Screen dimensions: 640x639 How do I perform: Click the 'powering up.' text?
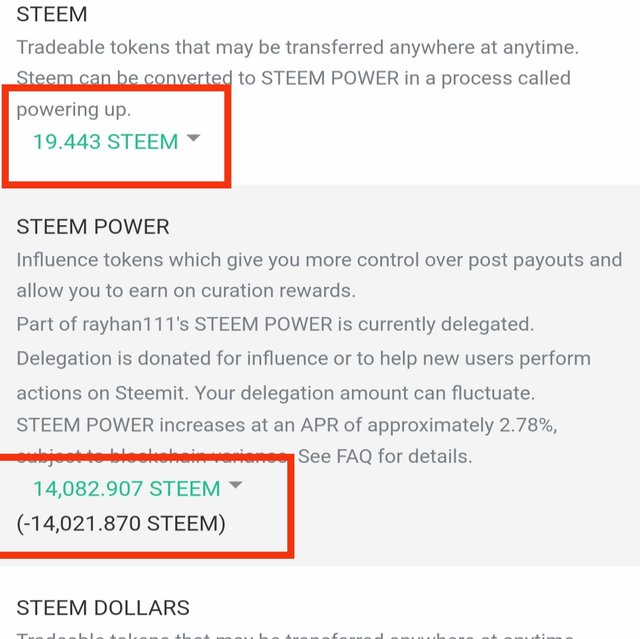click(74, 109)
